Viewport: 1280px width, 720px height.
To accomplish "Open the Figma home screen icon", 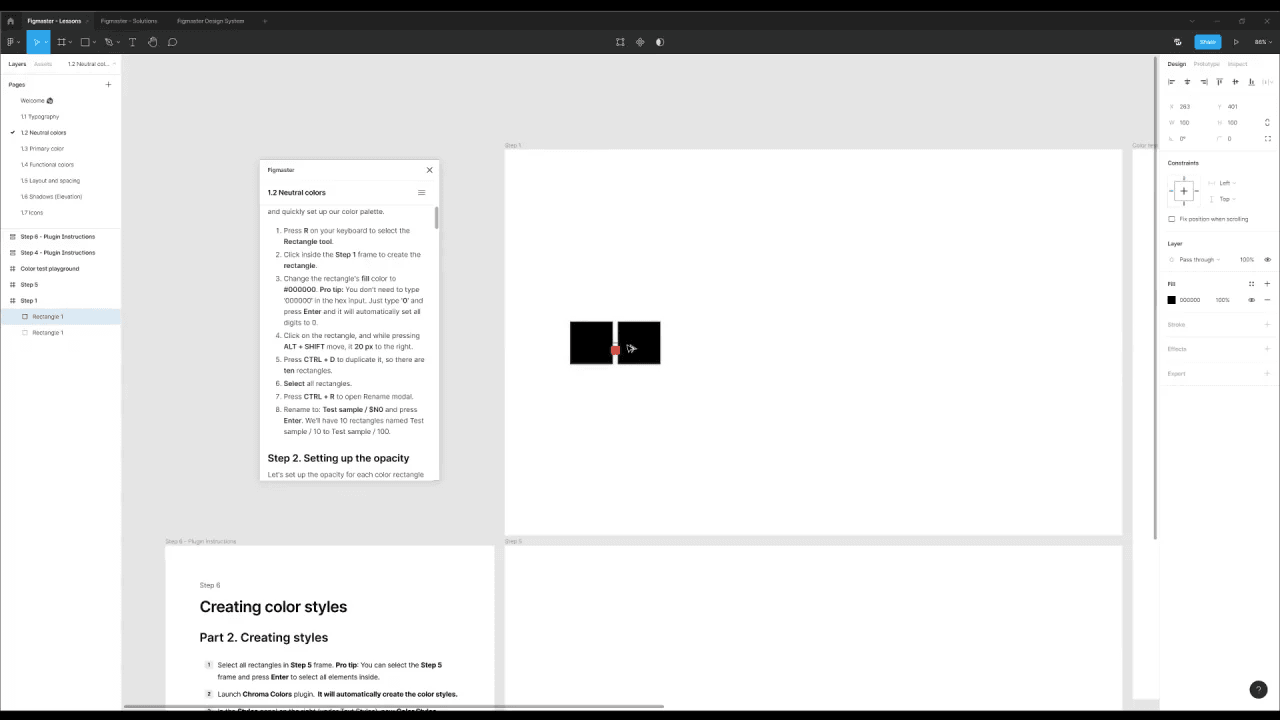I will coord(10,21).
